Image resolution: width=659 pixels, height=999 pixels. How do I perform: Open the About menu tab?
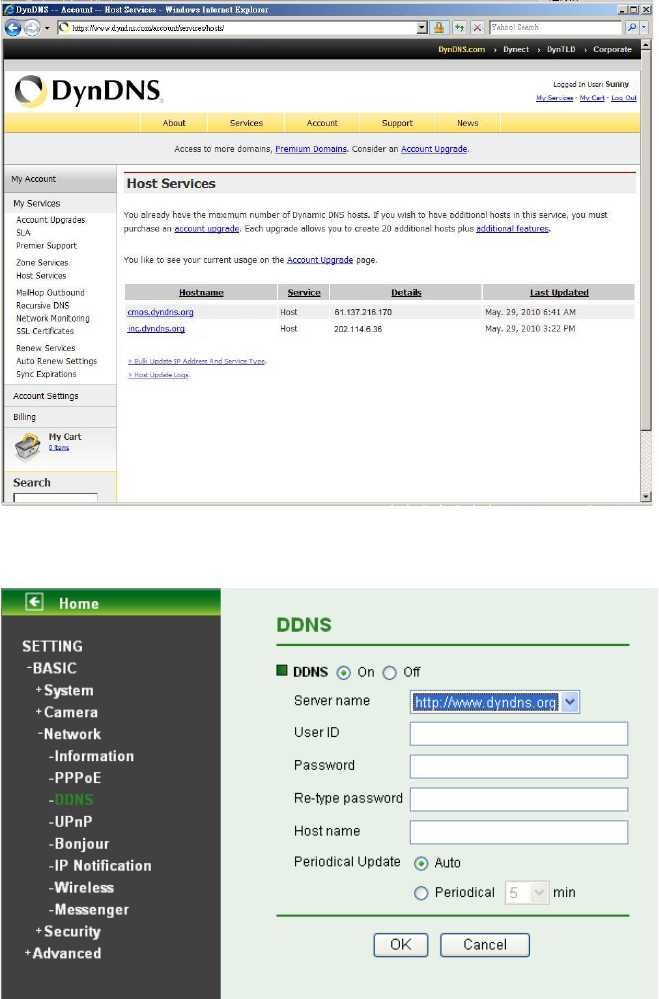[174, 123]
